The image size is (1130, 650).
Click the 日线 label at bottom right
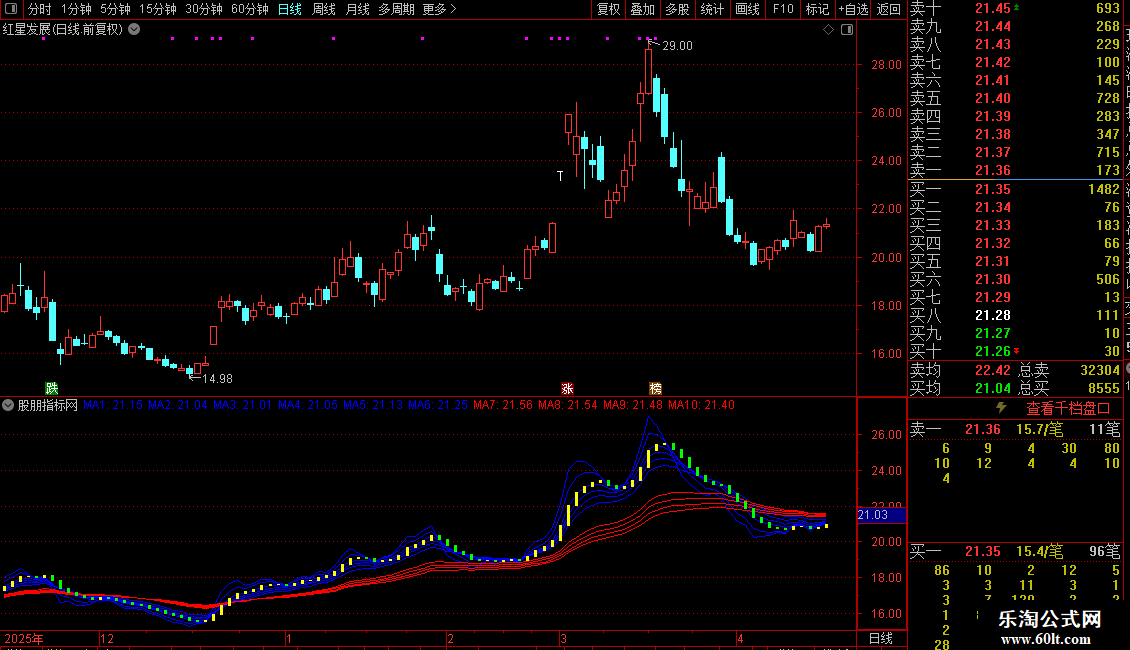[881, 638]
